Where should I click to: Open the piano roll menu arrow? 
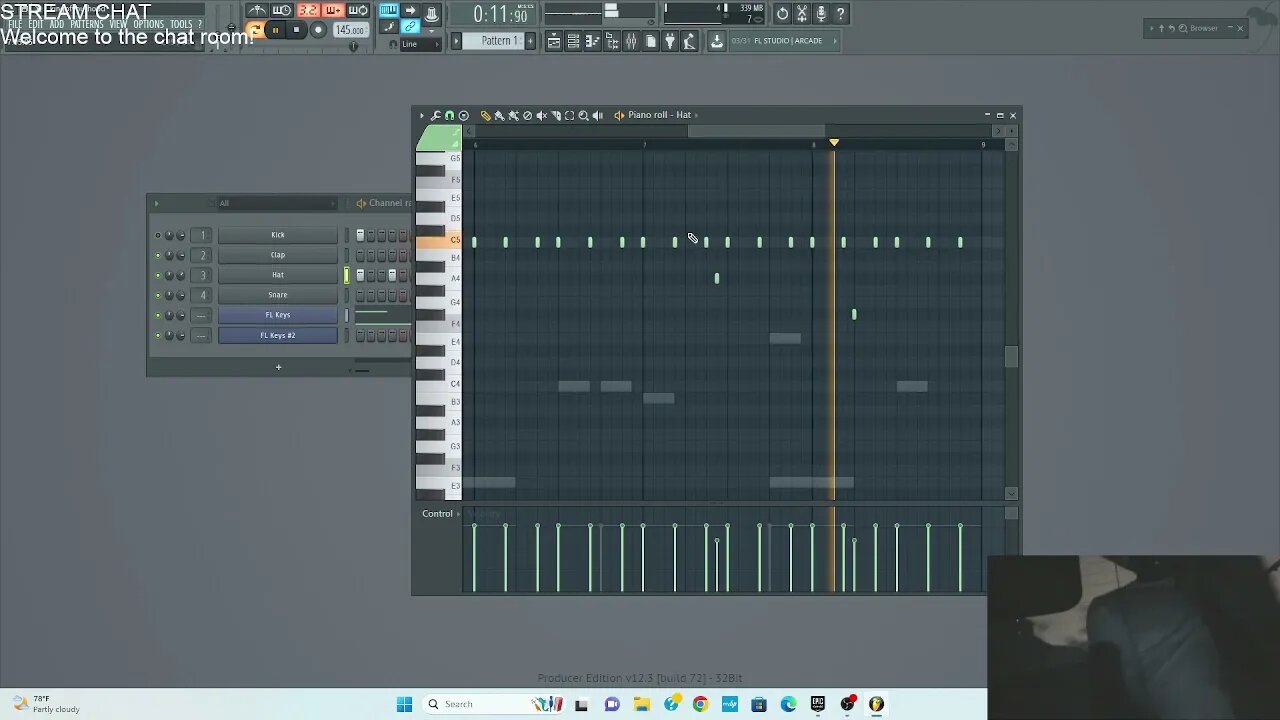(422, 115)
